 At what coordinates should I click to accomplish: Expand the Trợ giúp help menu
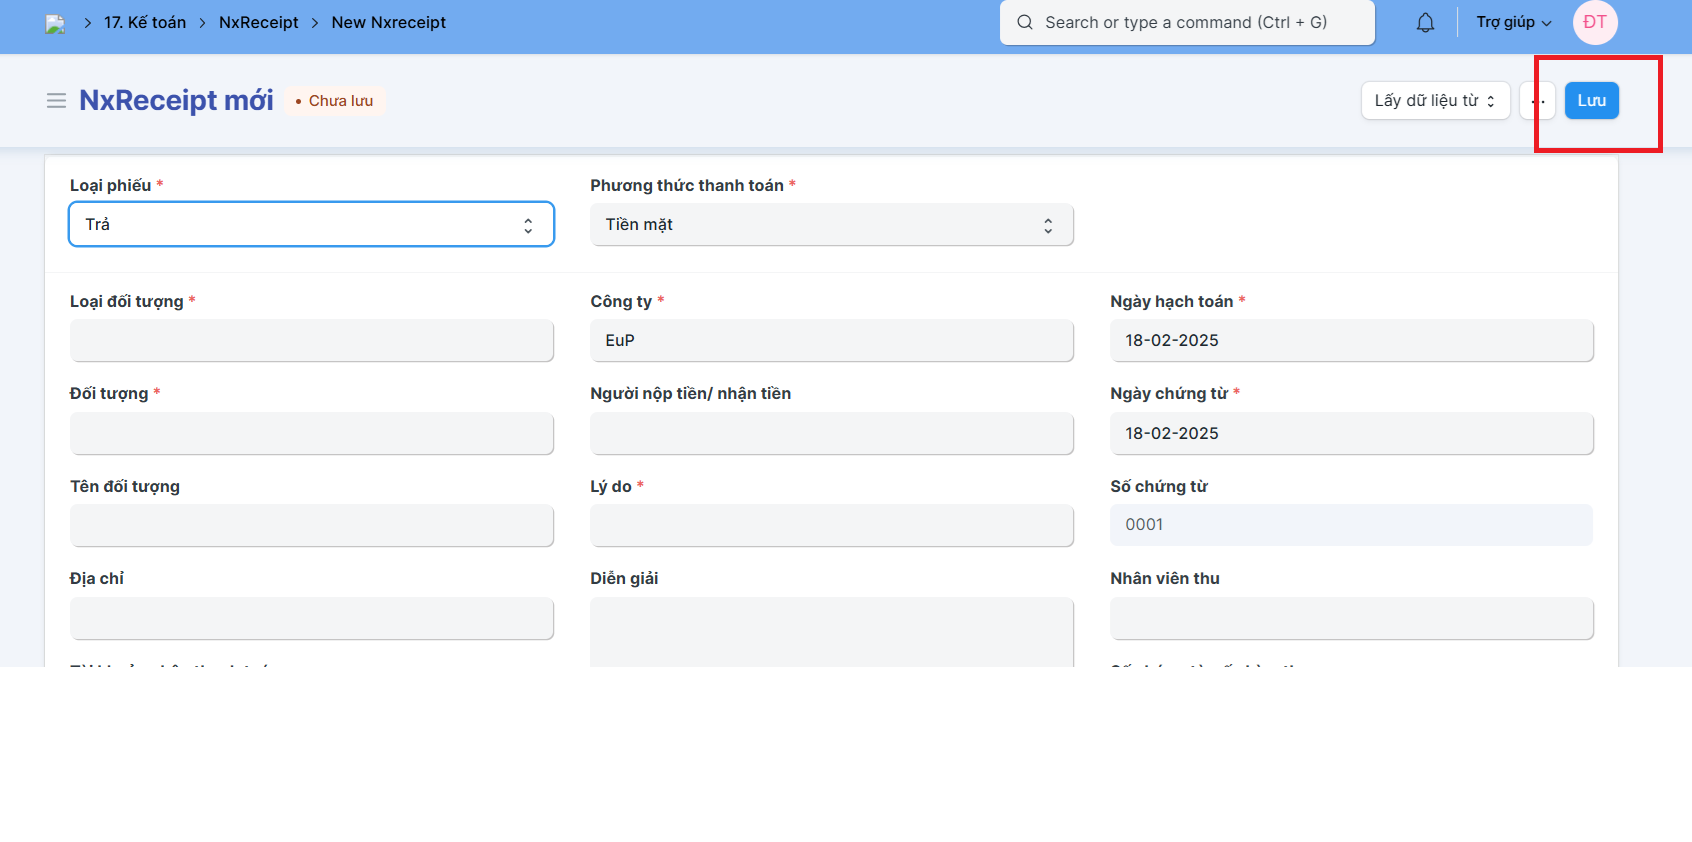[1513, 23]
